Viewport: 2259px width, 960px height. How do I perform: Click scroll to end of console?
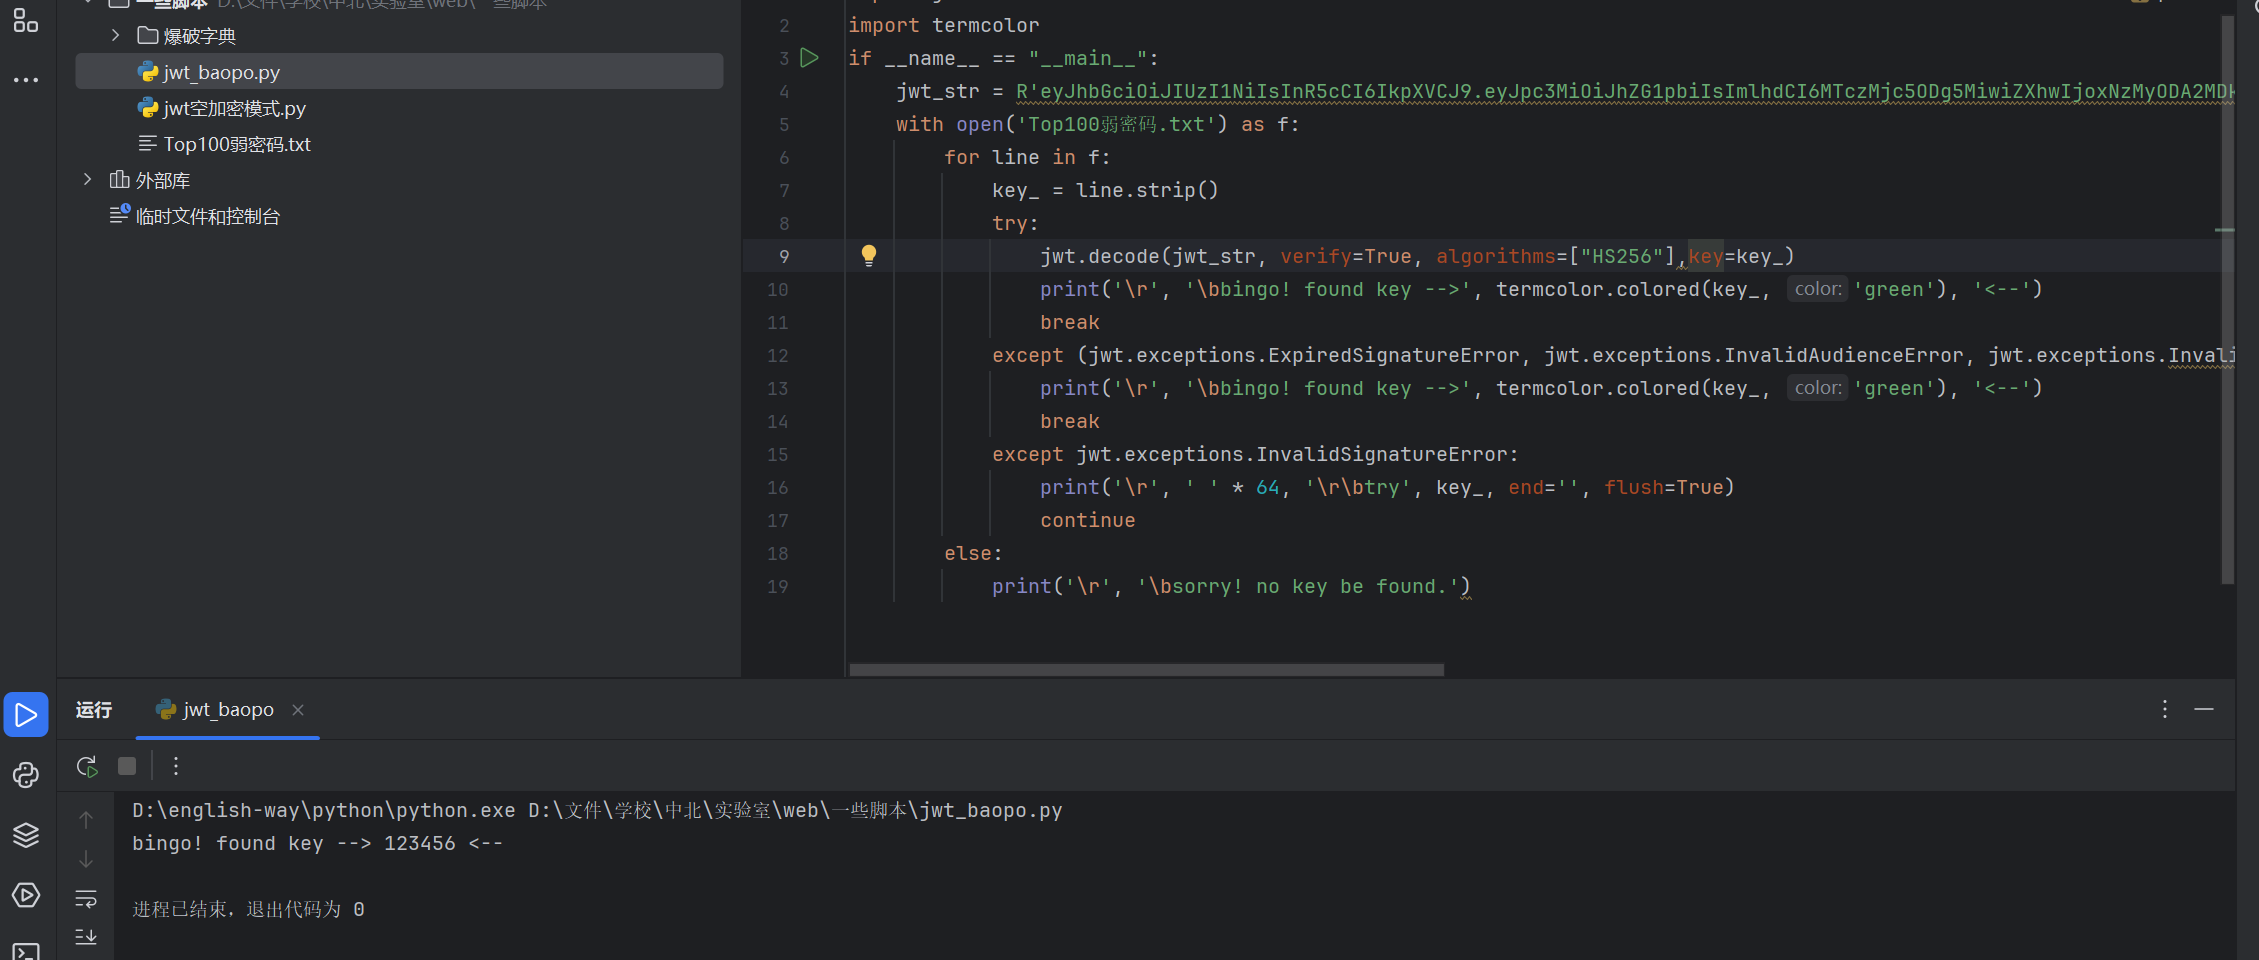[86, 937]
